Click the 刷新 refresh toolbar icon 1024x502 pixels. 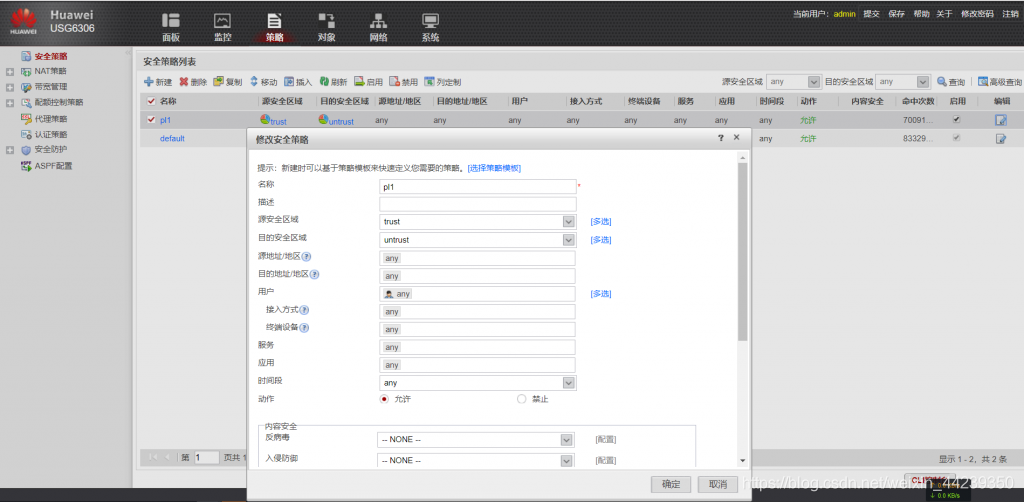click(x=324, y=82)
